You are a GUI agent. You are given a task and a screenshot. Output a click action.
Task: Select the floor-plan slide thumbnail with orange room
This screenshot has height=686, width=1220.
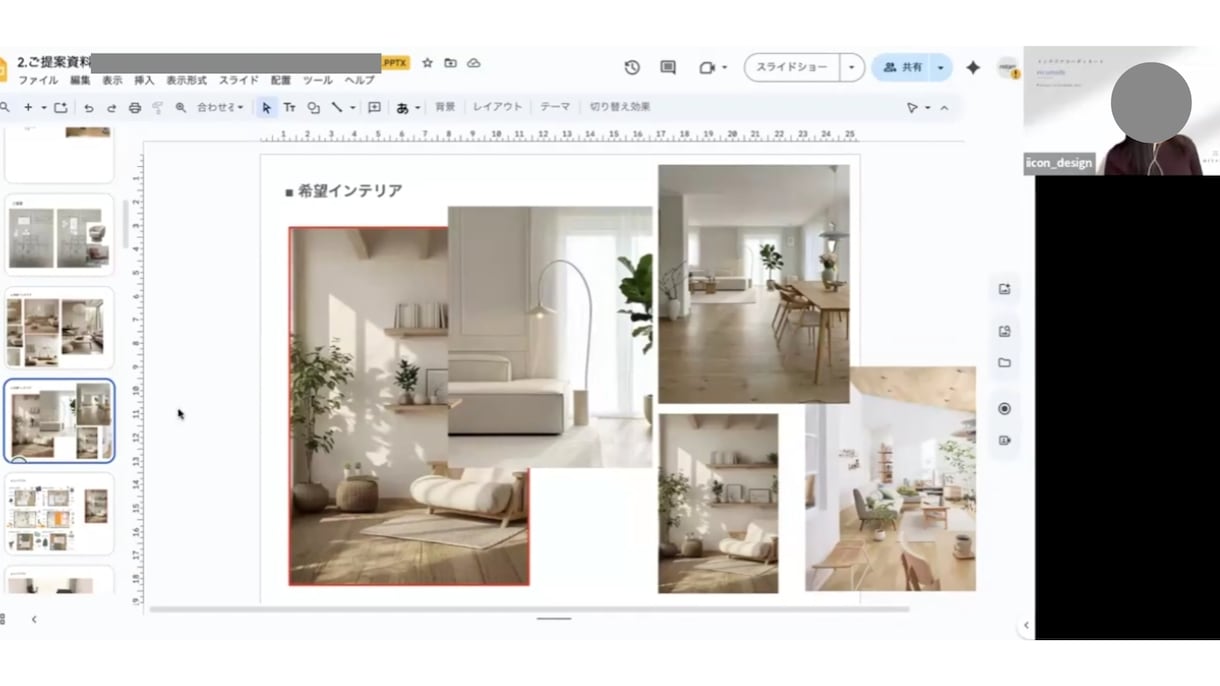[x=59, y=514]
